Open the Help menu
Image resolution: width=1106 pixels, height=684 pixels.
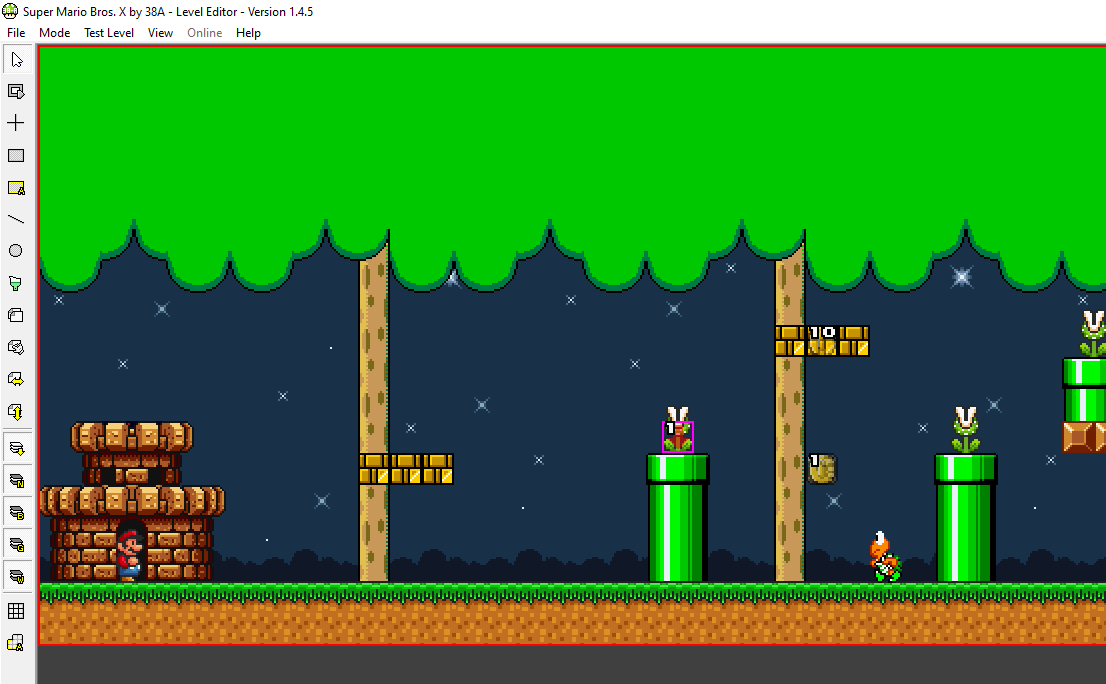pos(248,32)
